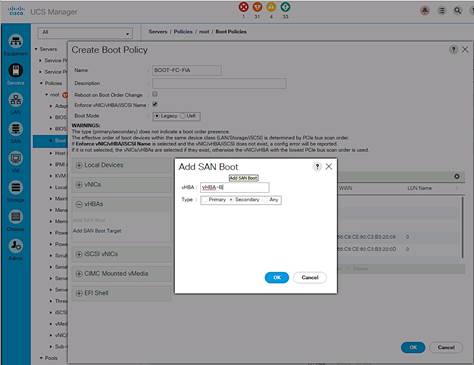Collapse the vHBAs section

coord(79,204)
